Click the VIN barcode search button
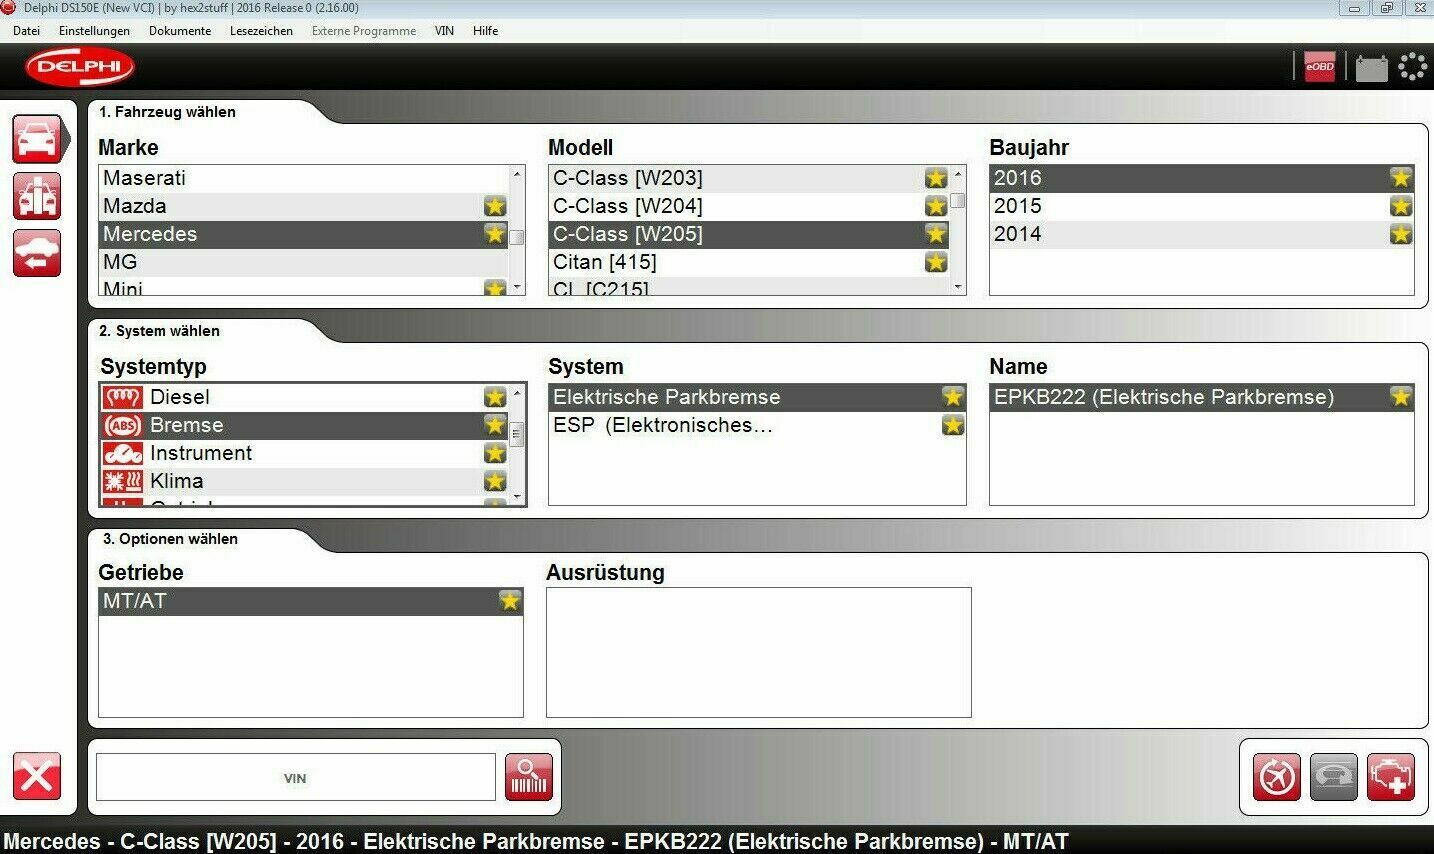This screenshot has width=1434, height=854. [x=529, y=777]
